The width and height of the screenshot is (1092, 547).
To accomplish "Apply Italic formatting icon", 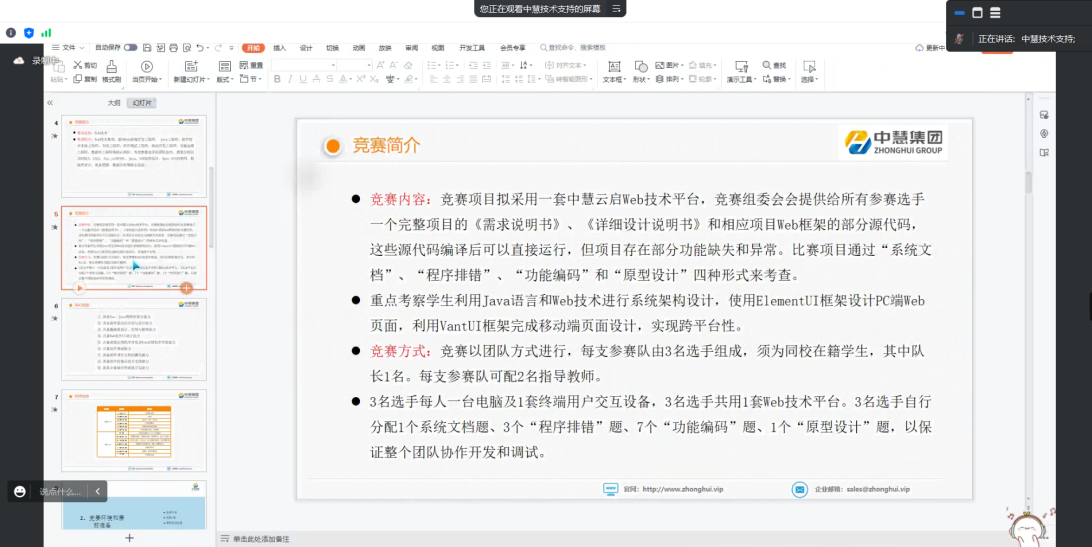I will [x=290, y=79].
